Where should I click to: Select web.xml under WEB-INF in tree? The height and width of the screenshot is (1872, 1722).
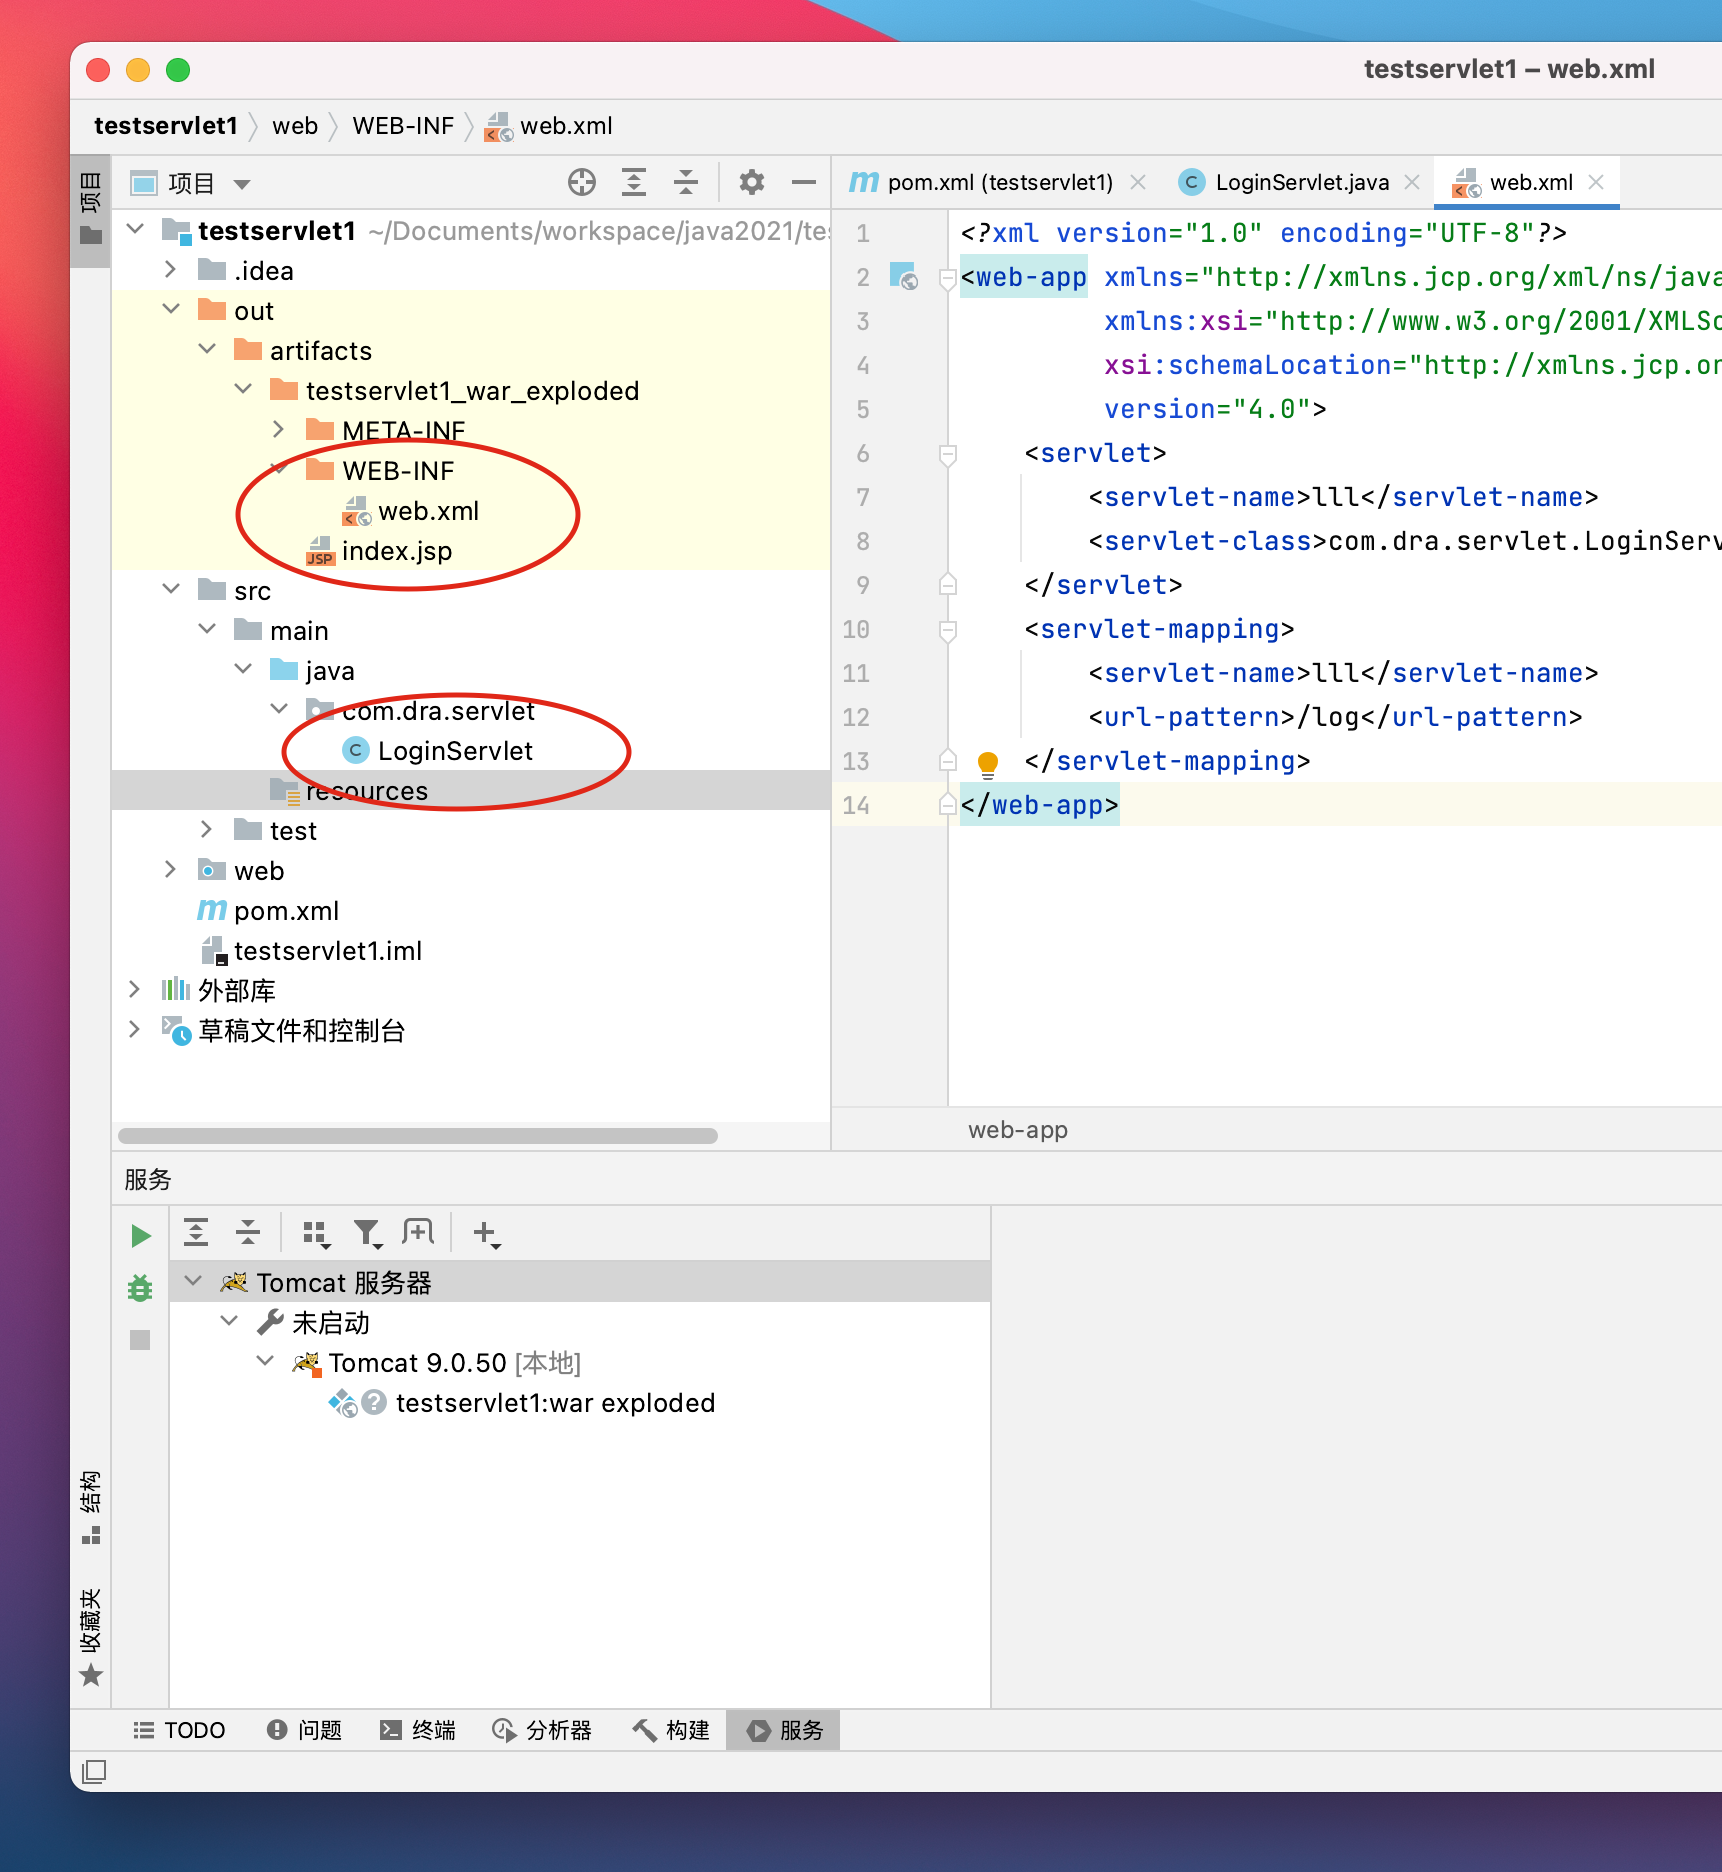click(428, 511)
